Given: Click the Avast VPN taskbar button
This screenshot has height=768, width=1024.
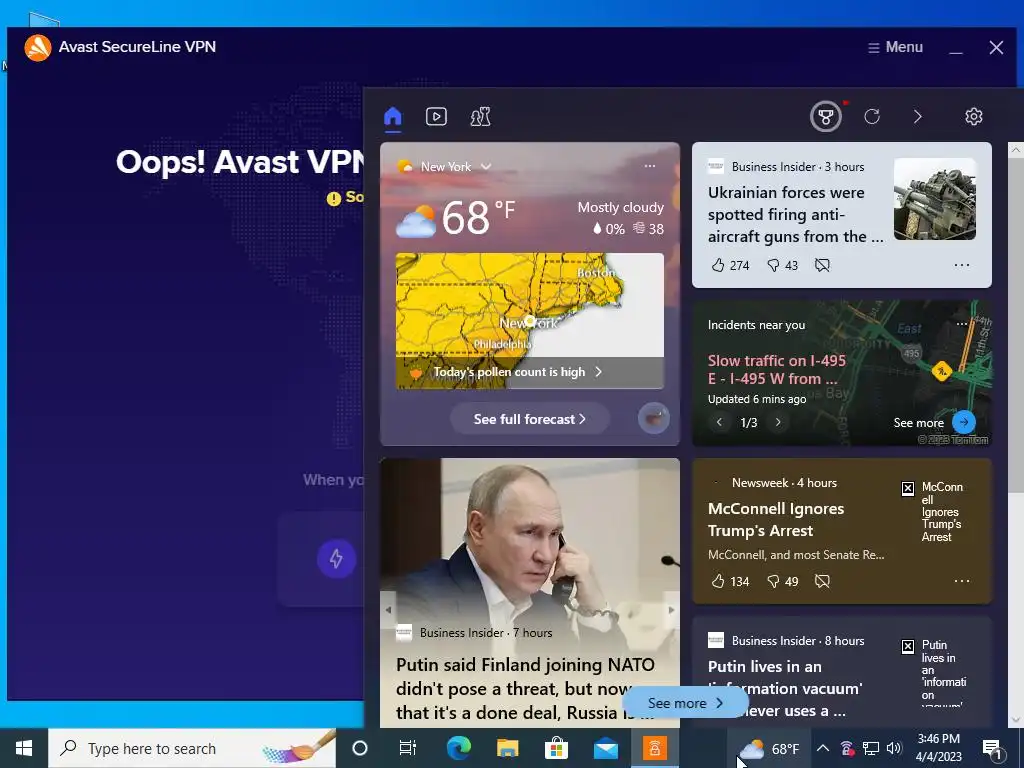Looking at the screenshot, I should (654, 748).
